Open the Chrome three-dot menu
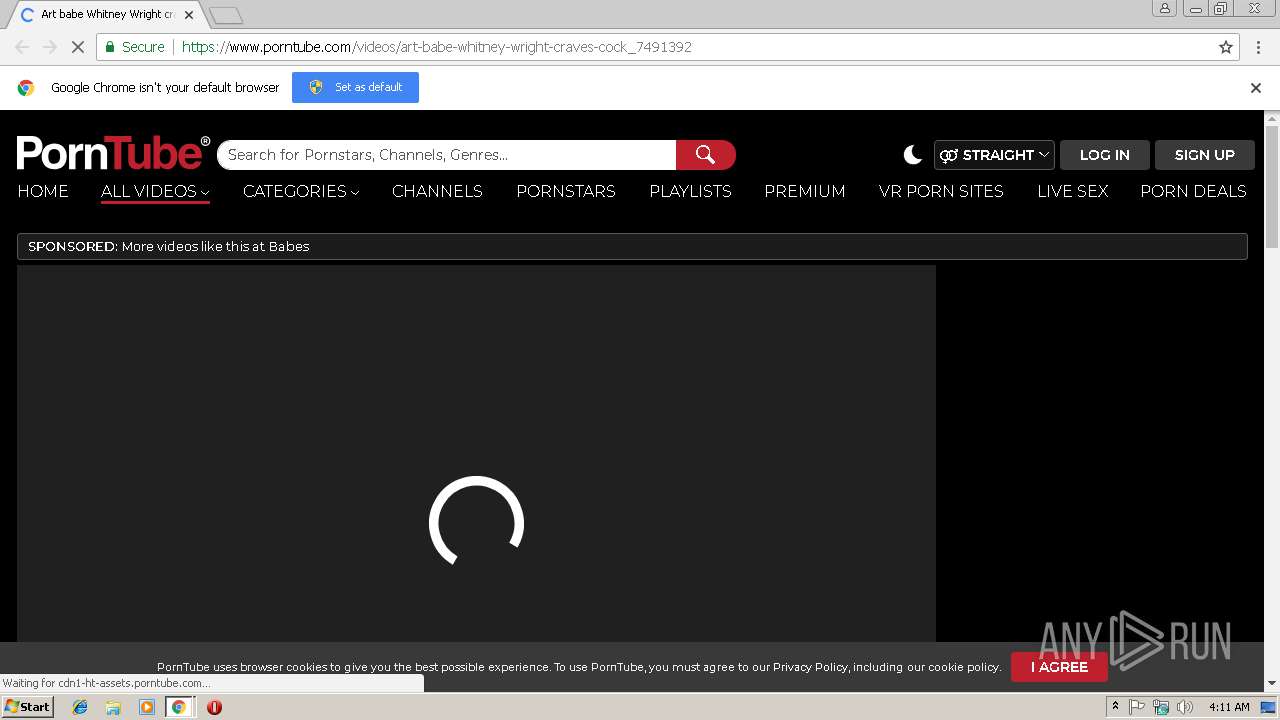1280x720 pixels. (1257, 47)
